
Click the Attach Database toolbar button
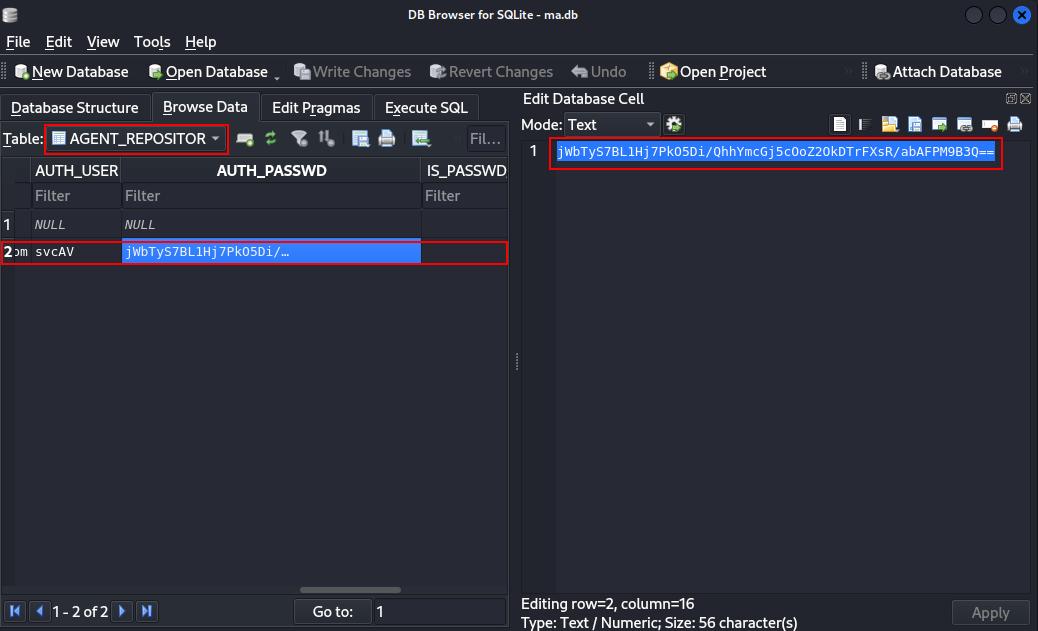tap(937, 72)
